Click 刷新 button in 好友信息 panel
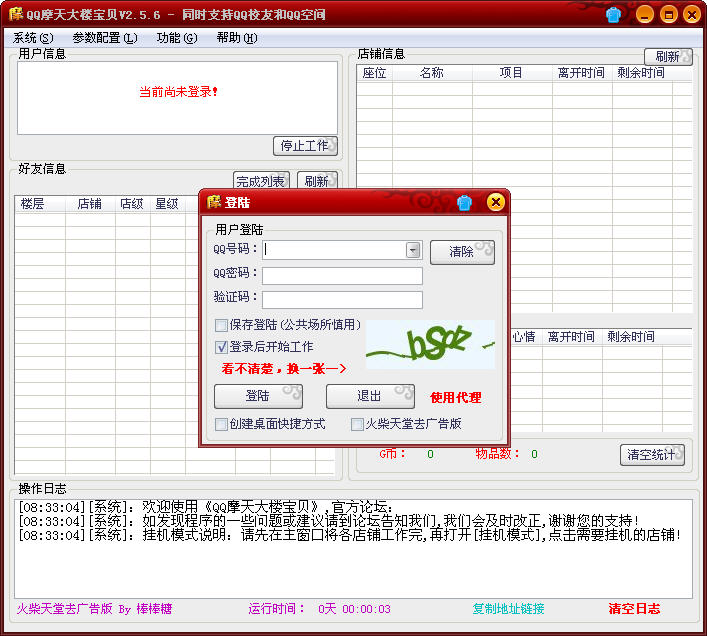 pyautogui.click(x=317, y=181)
